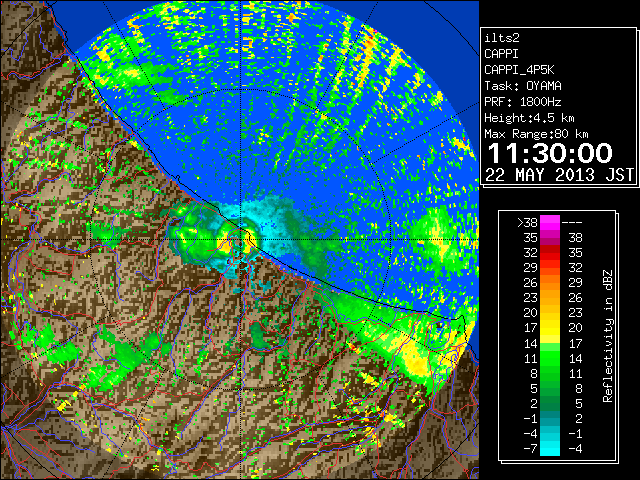640x480 pixels.
Task: Click the 'CAPPI_4P5K' text
Action: point(519,70)
